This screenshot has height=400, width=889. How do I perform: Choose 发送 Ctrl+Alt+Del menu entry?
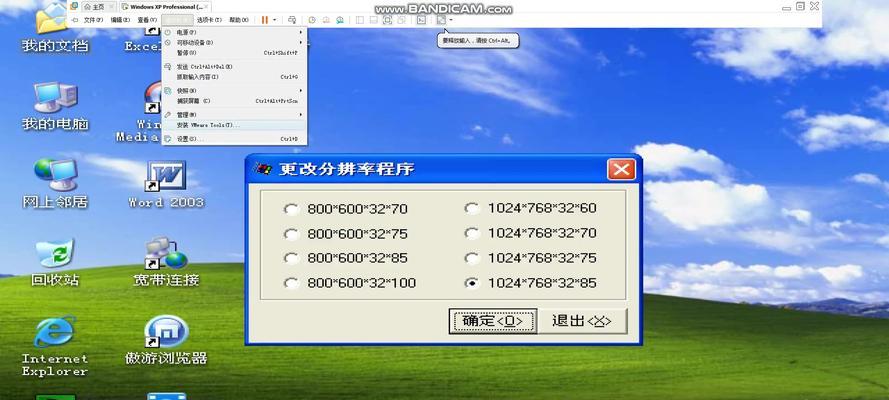coord(234,67)
